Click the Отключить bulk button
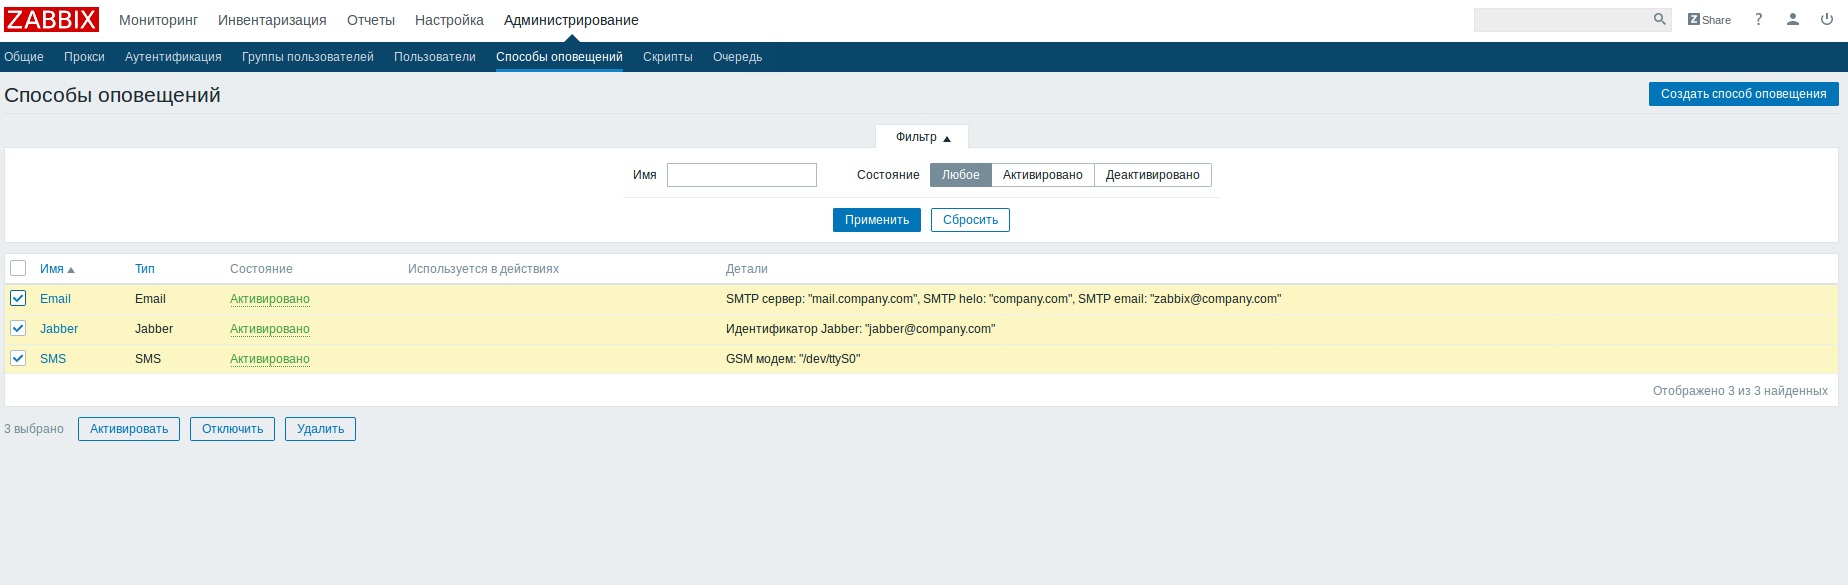This screenshot has height=585, width=1848. 232,429
